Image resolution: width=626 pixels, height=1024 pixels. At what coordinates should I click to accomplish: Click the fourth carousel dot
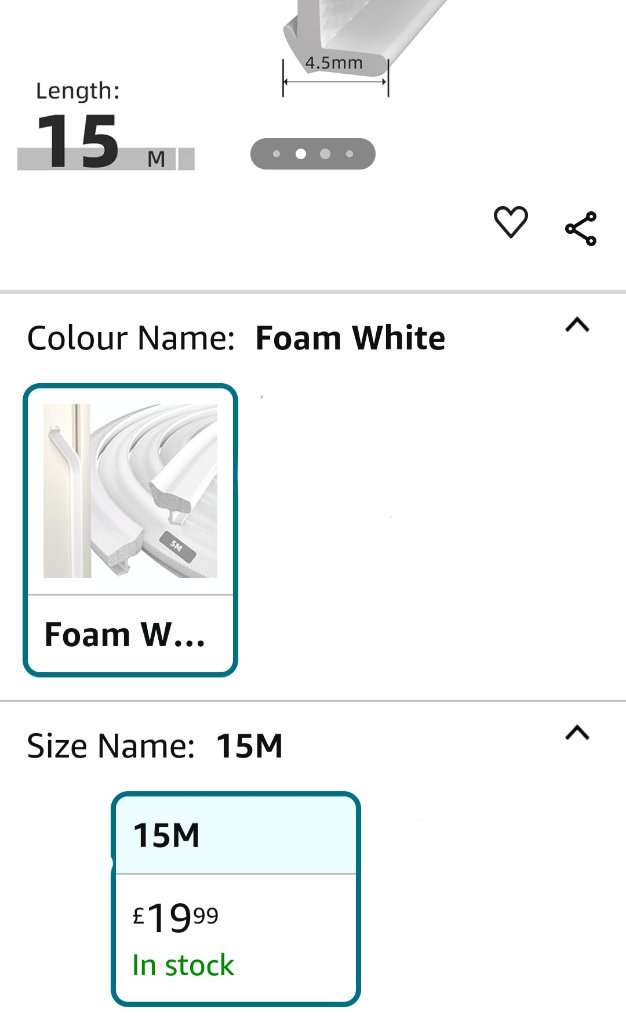(x=349, y=154)
